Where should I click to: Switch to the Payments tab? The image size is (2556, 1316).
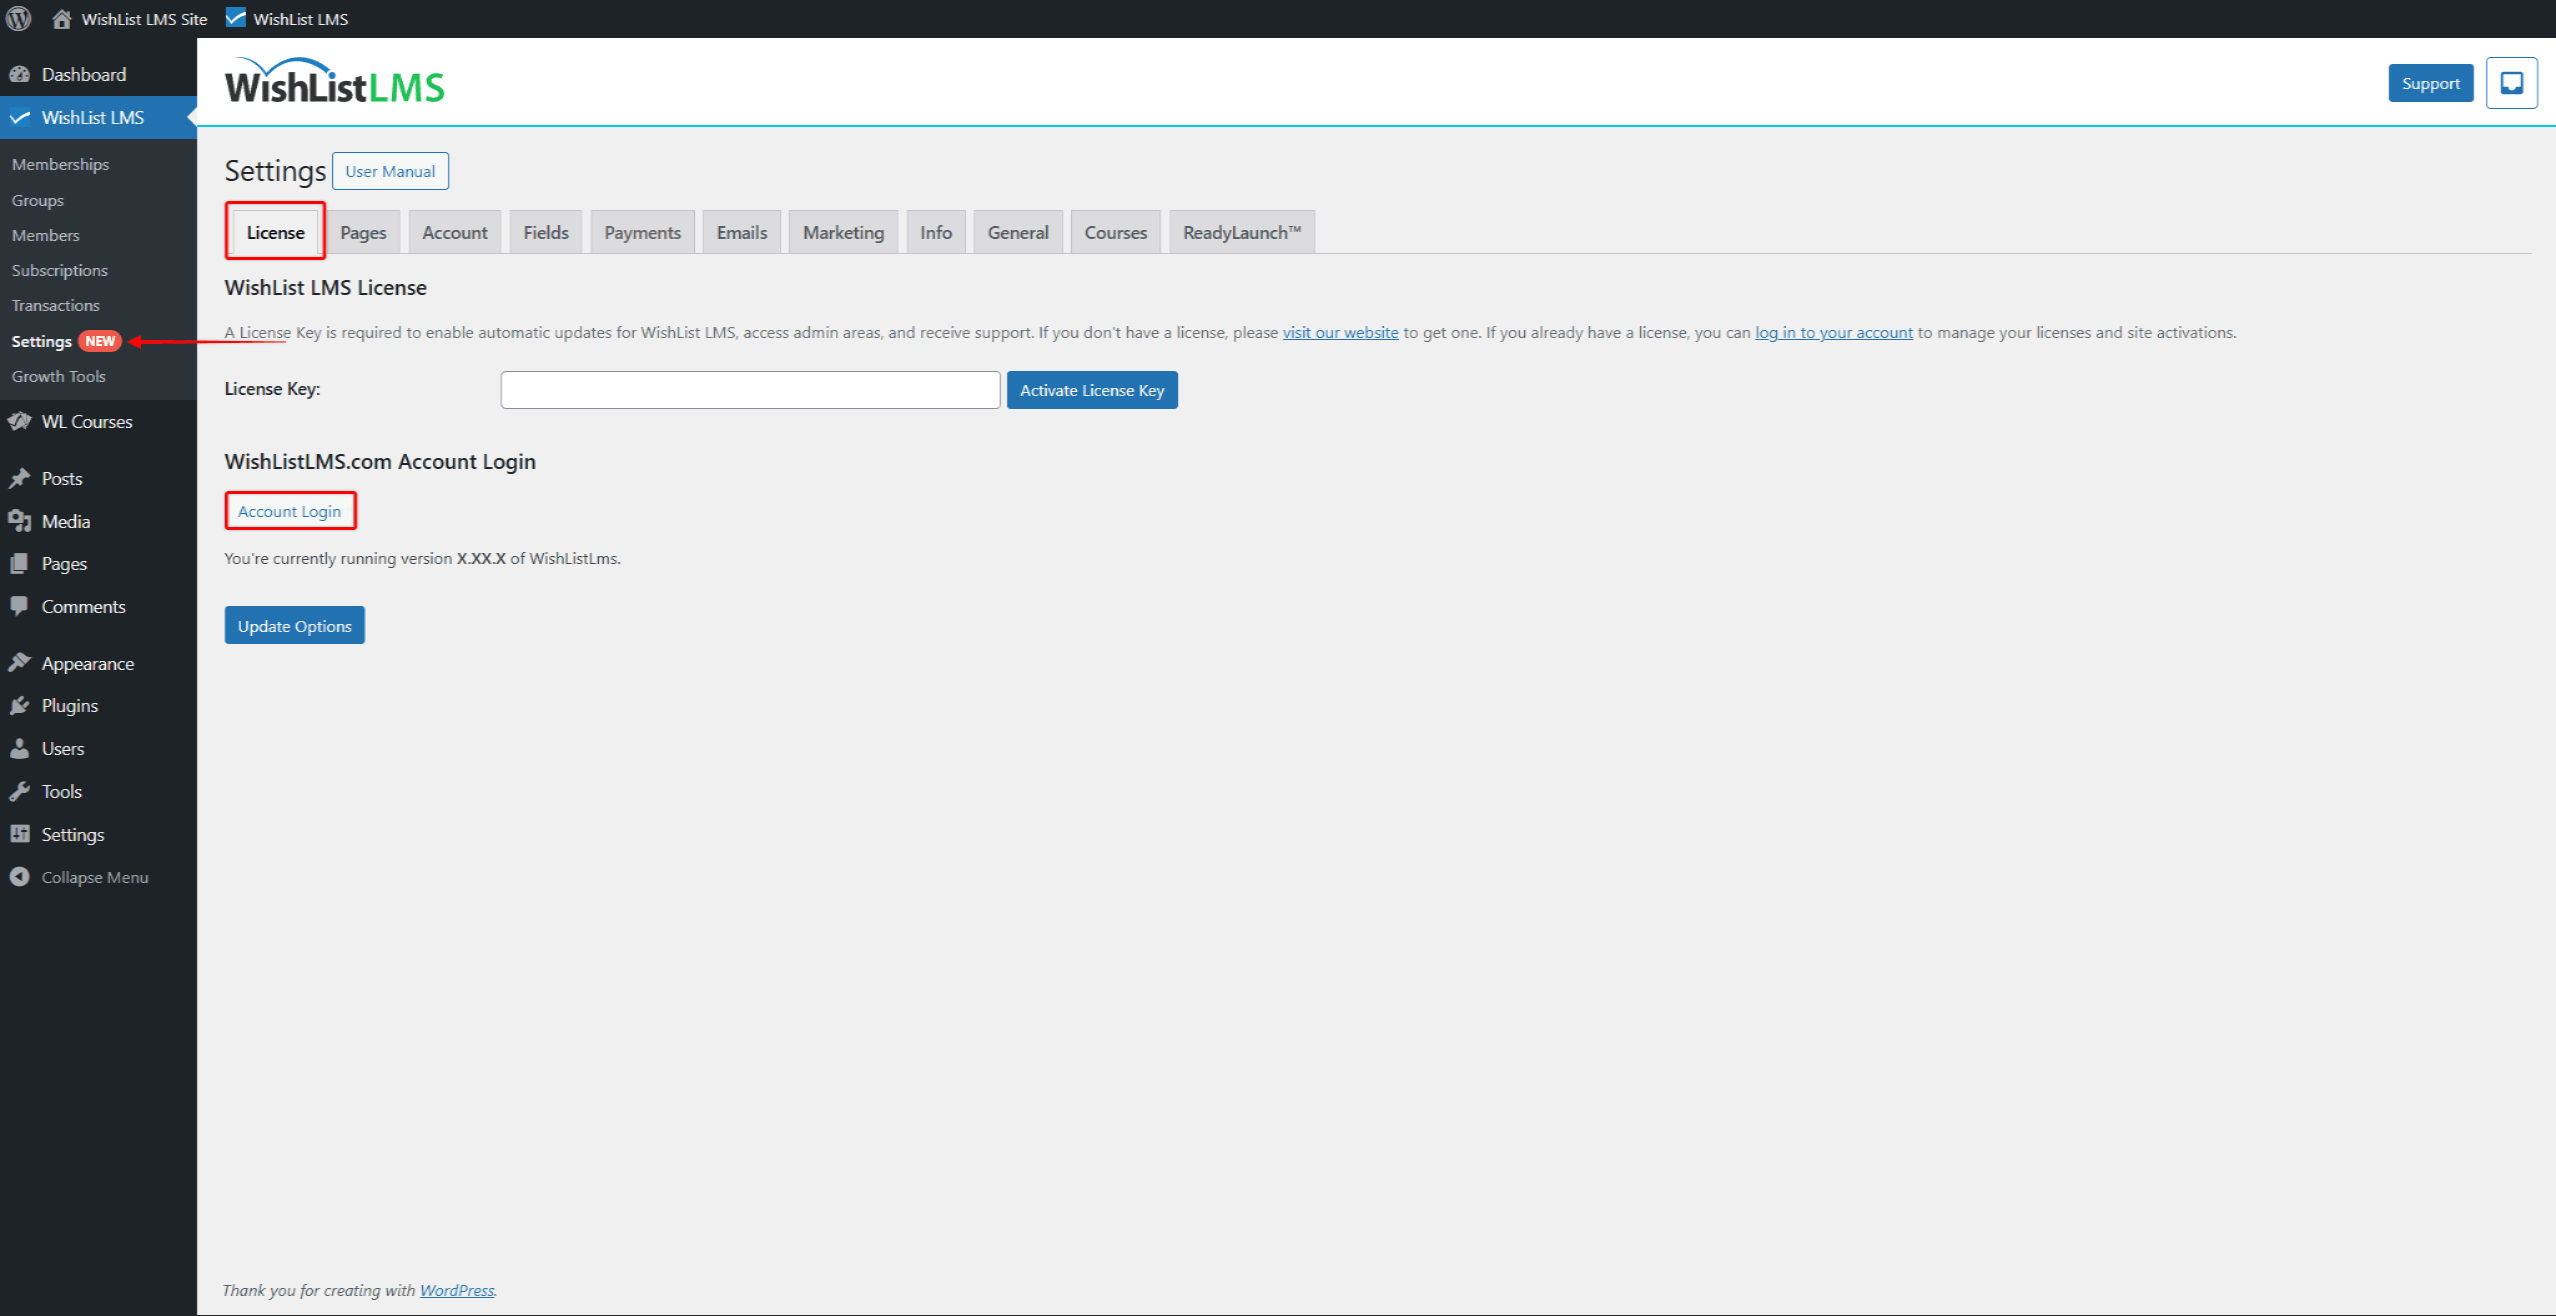(x=642, y=231)
